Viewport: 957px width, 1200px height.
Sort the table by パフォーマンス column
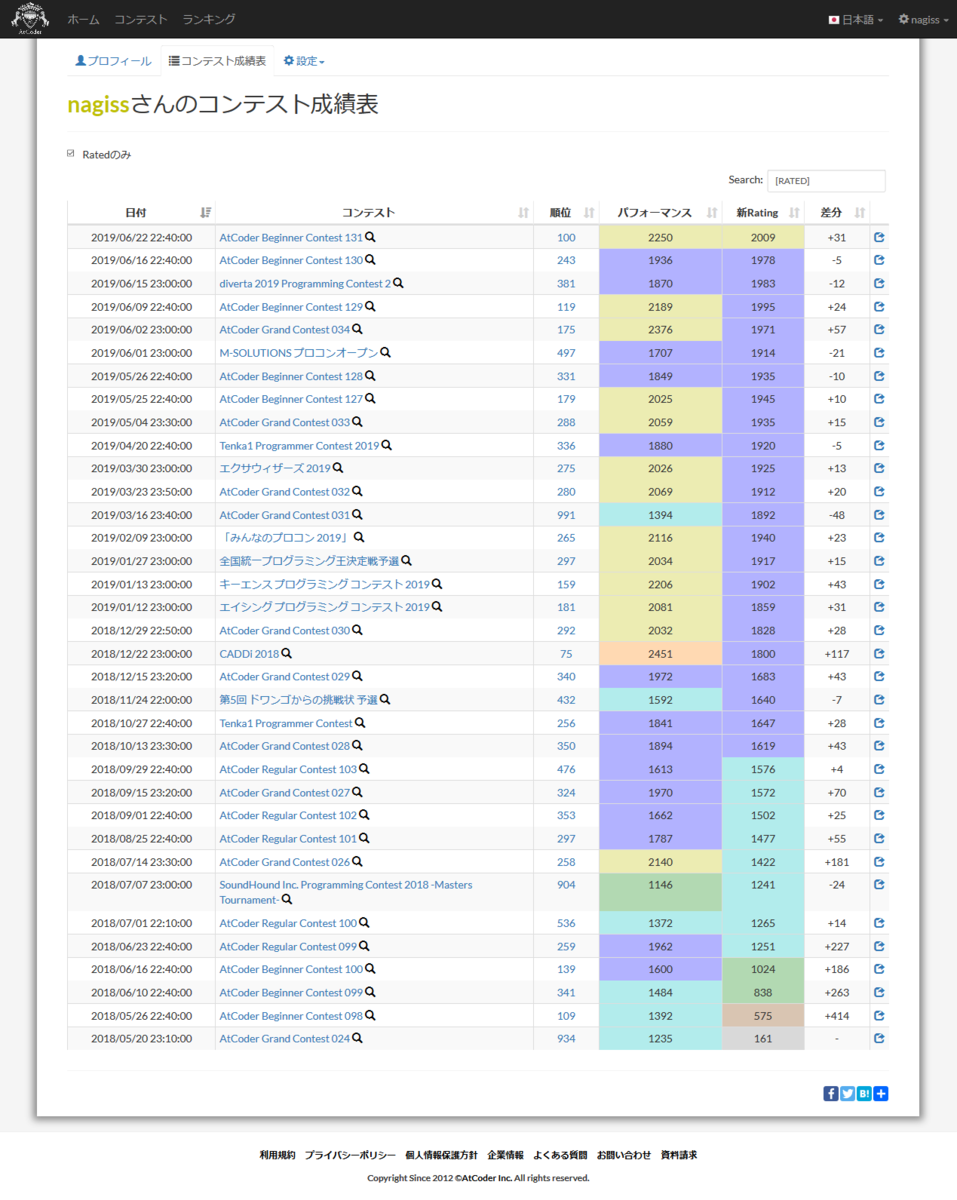pos(660,212)
